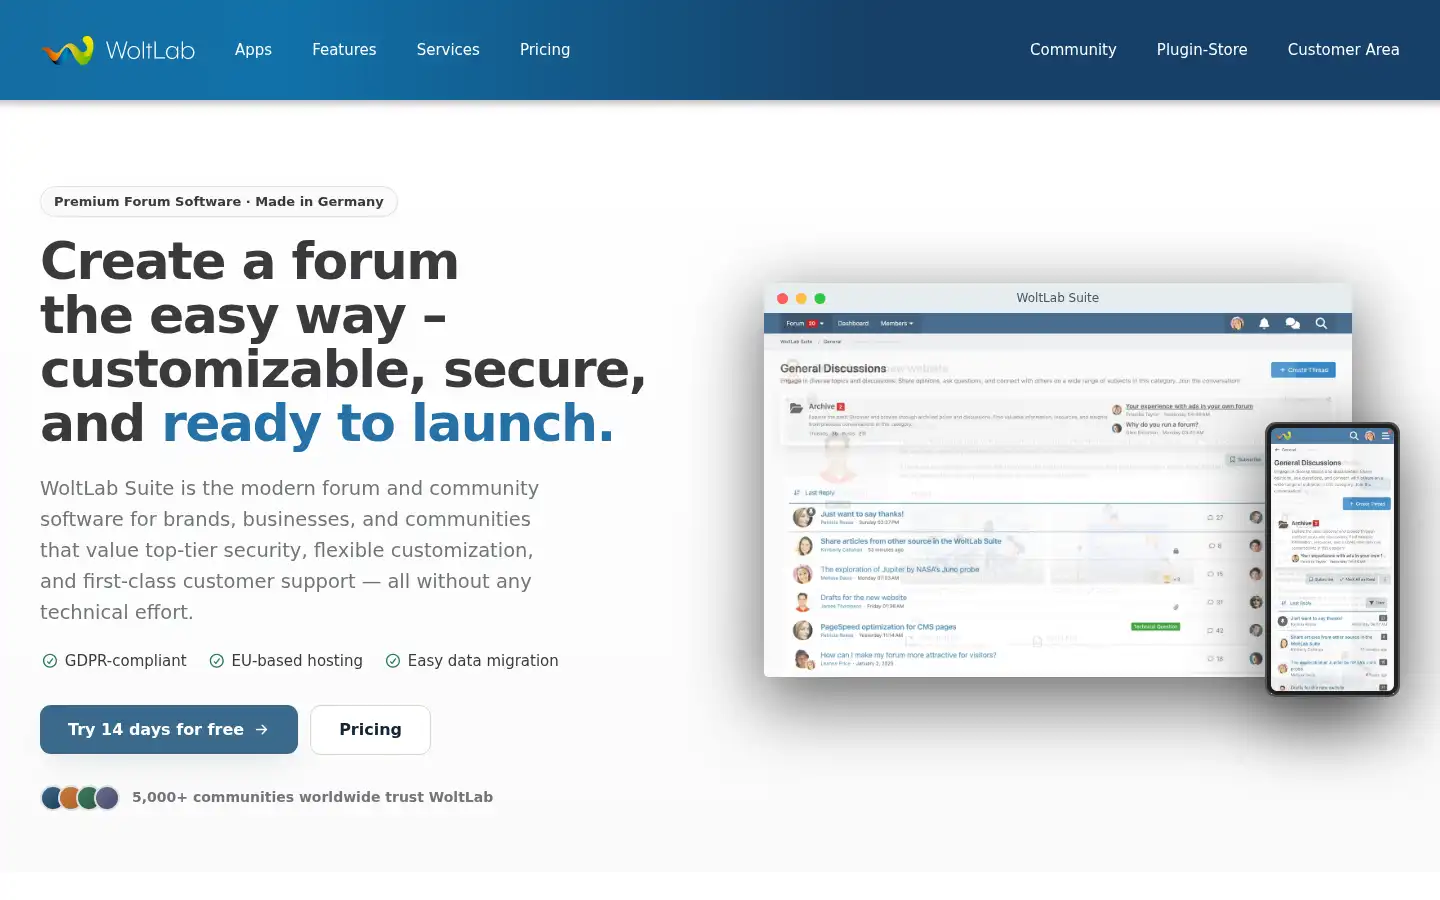
Task: Go to Pricing in the top navigation
Action: click(x=545, y=50)
